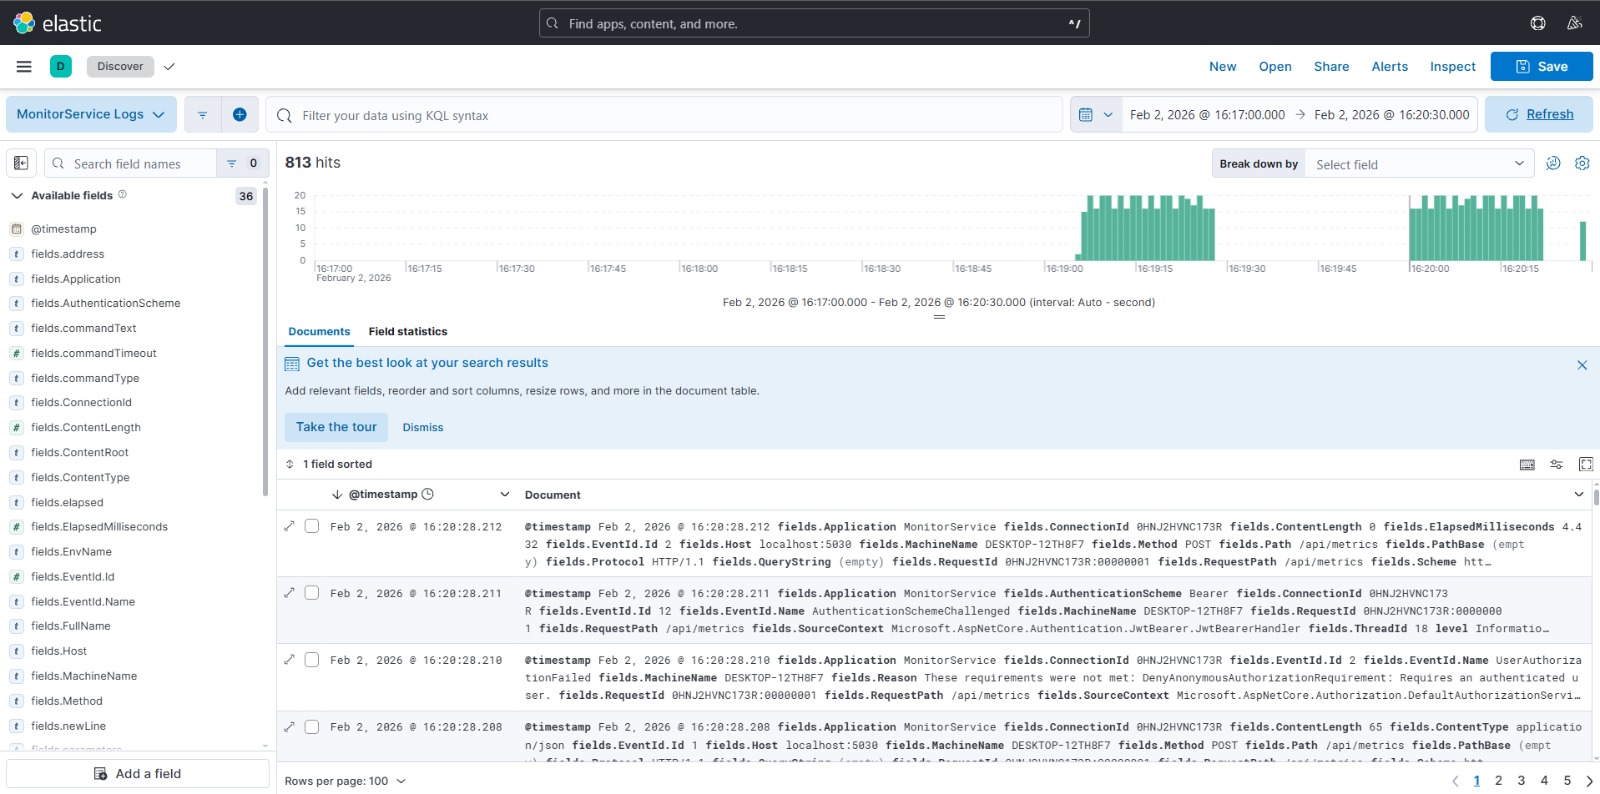Open display options icon above table
The width and height of the screenshot is (1600, 794).
tap(1556, 464)
